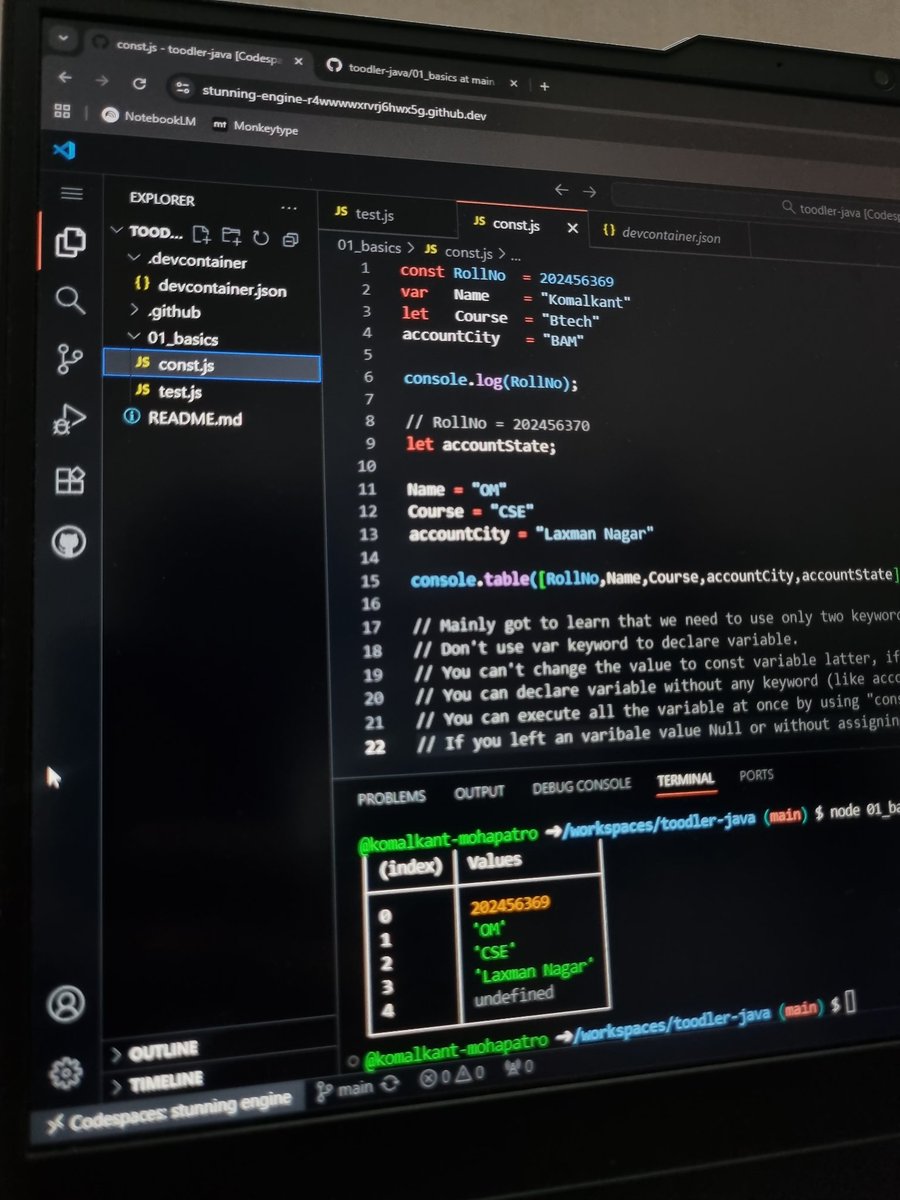Open the Manage settings gear
The height and width of the screenshot is (1200, 900).
click(x=66, y=1071)
